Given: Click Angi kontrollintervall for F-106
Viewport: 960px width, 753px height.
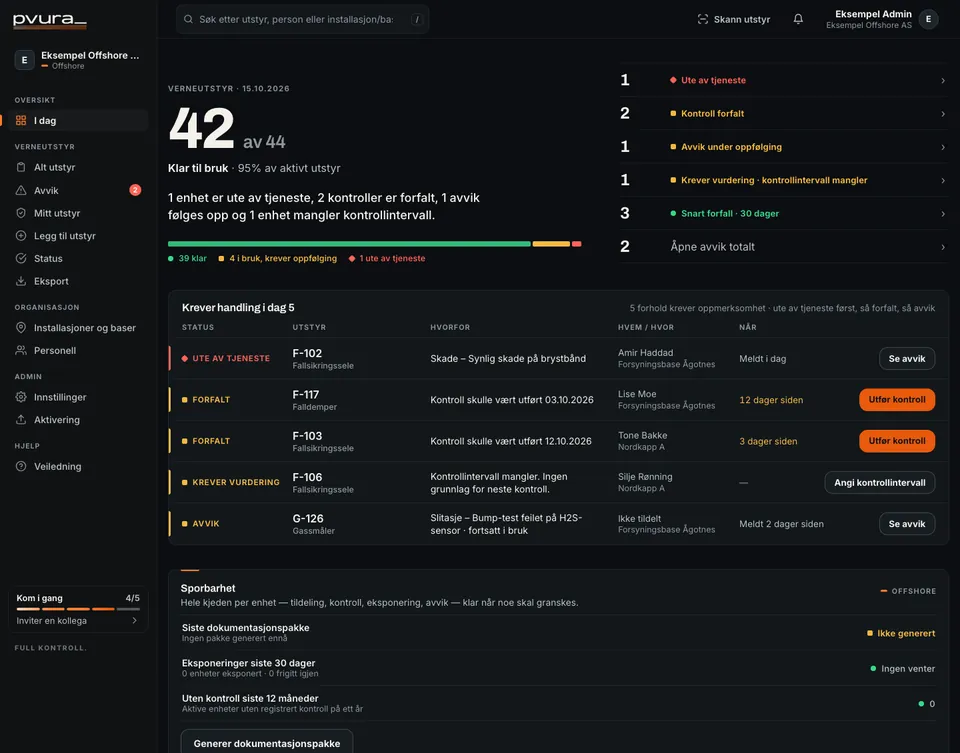Looking at the screenshot, I should click(x=880, y=482).
